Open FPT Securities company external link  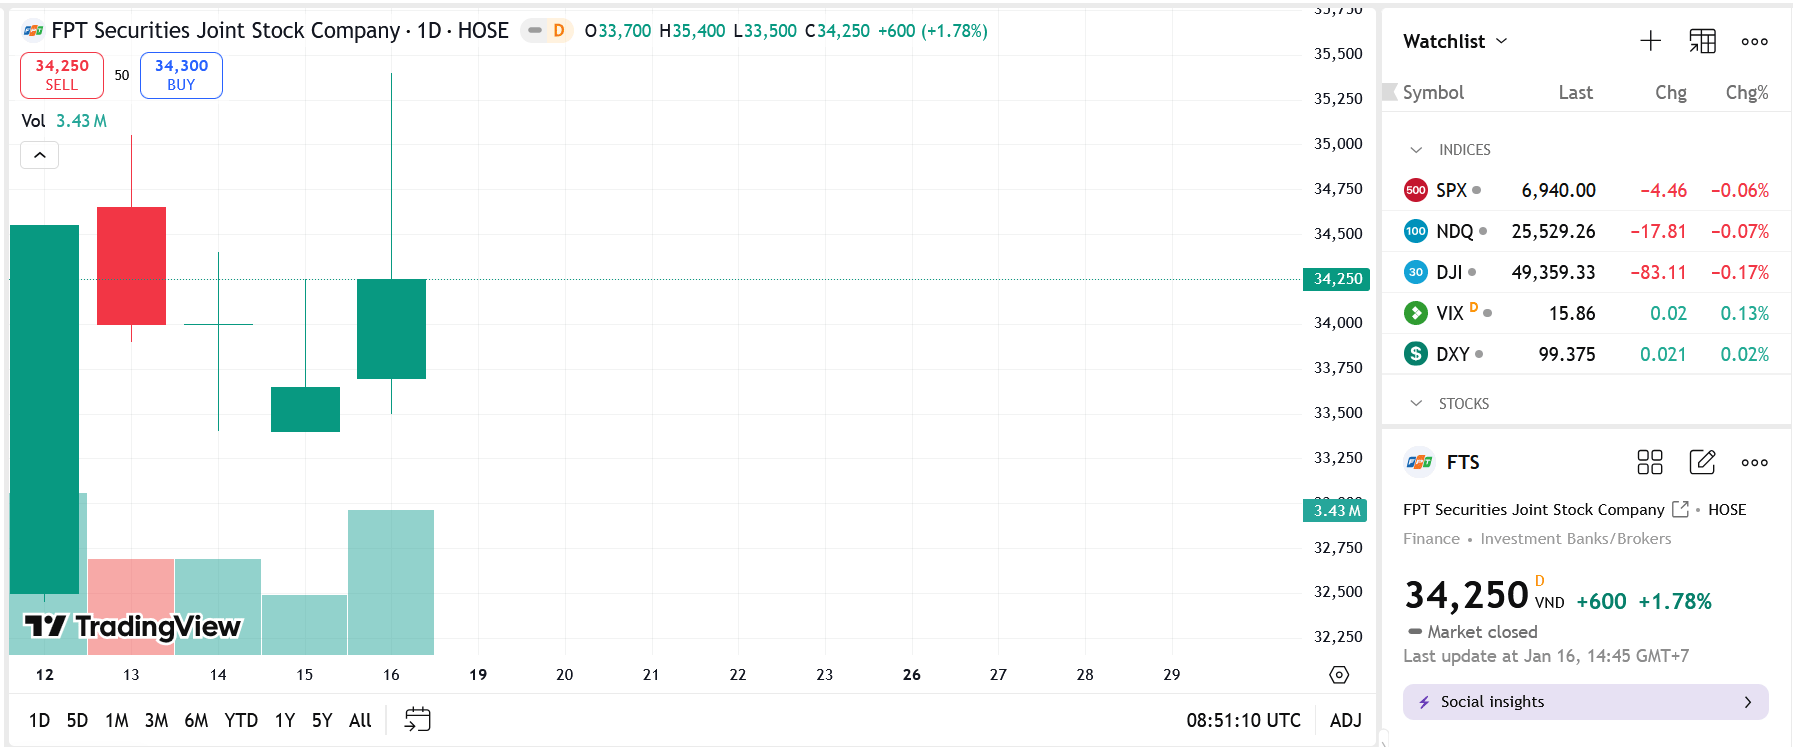click(x=1680, y=509)
